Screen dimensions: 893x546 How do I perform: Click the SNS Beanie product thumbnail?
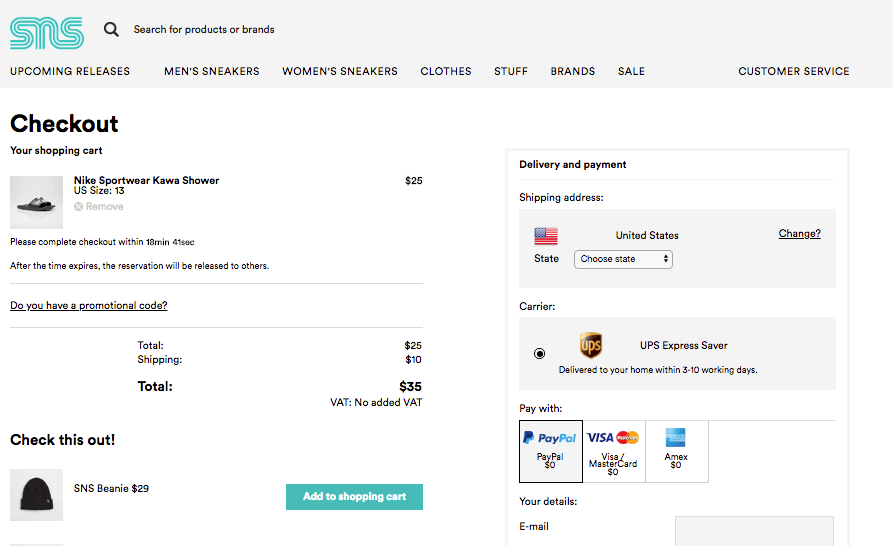36,495
